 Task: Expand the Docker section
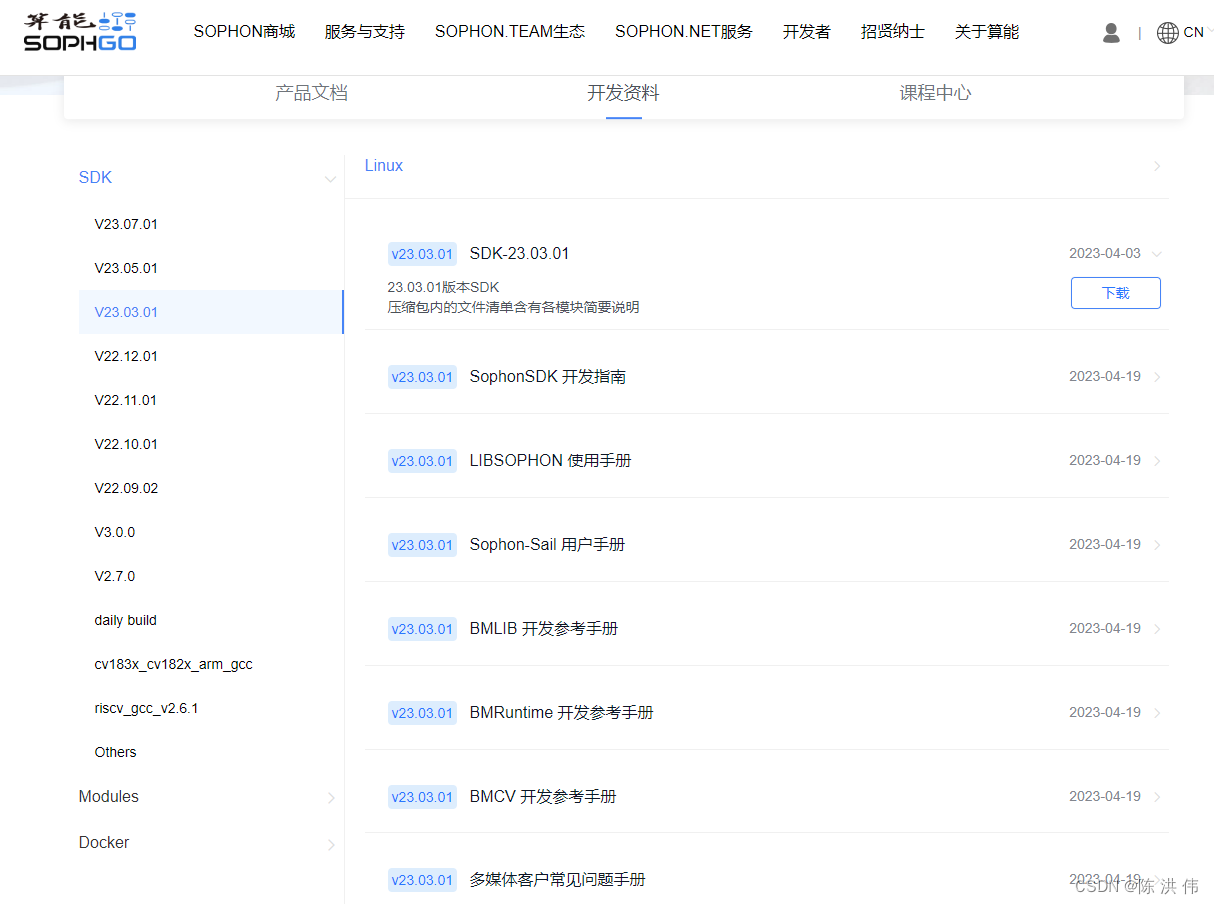(x=330, y=844)
